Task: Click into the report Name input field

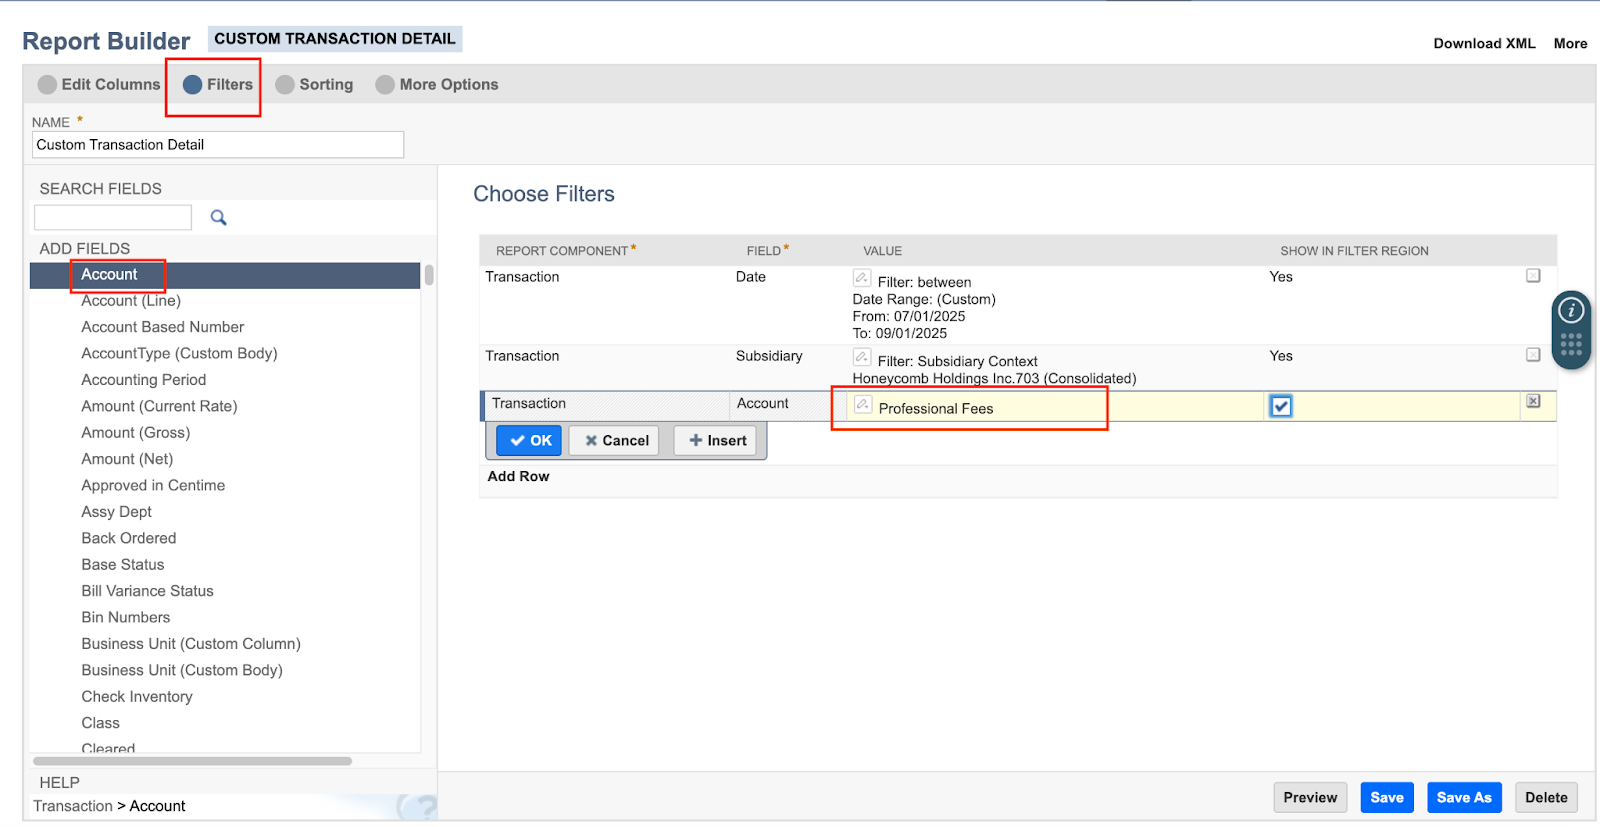Action: [x=218, y=145]
